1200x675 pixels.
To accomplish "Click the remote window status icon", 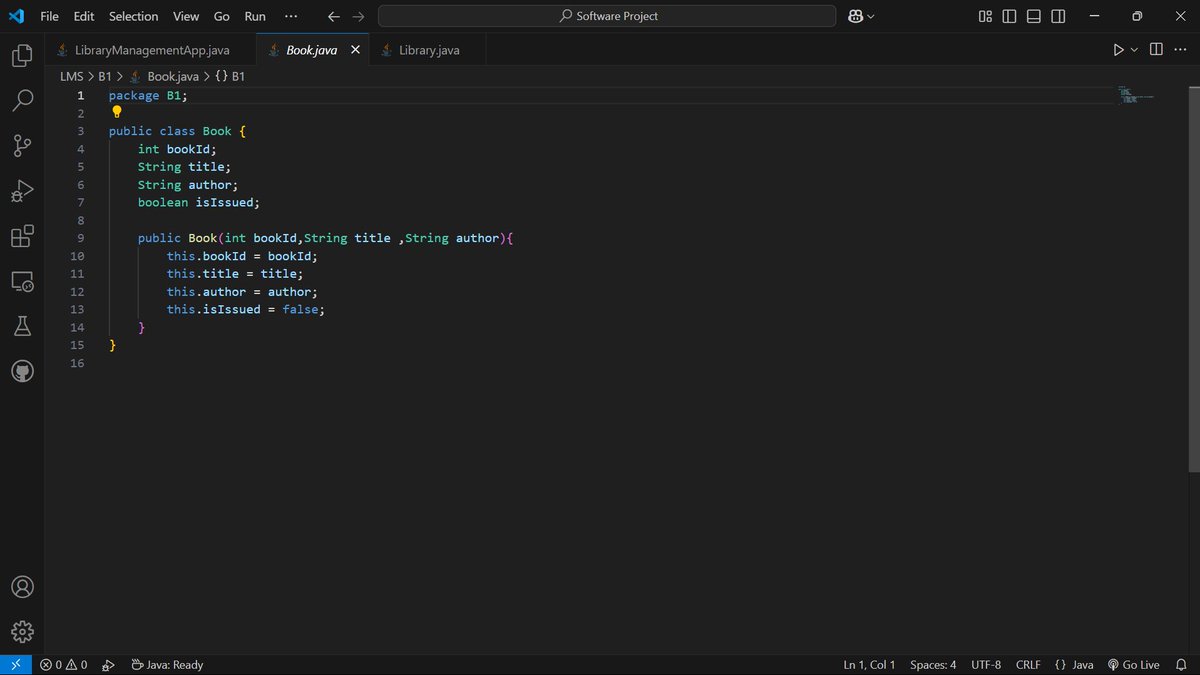I will pos(16,664).
